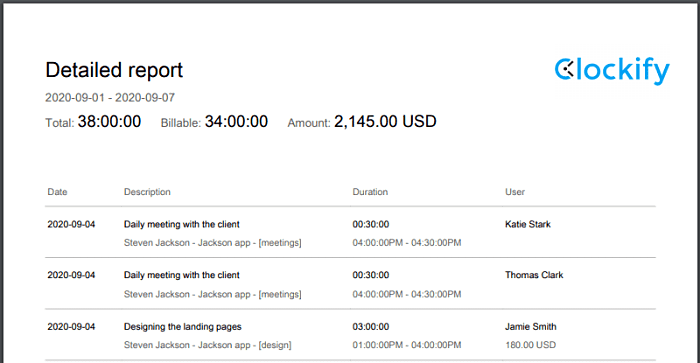Click the "Total:" label
Image resolution: width=700 pixels, height=363 pixels.
pos(60,123)
